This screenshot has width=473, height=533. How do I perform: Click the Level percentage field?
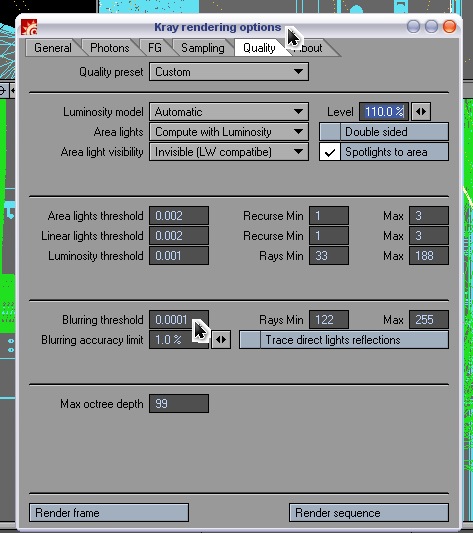pos(384,112)
